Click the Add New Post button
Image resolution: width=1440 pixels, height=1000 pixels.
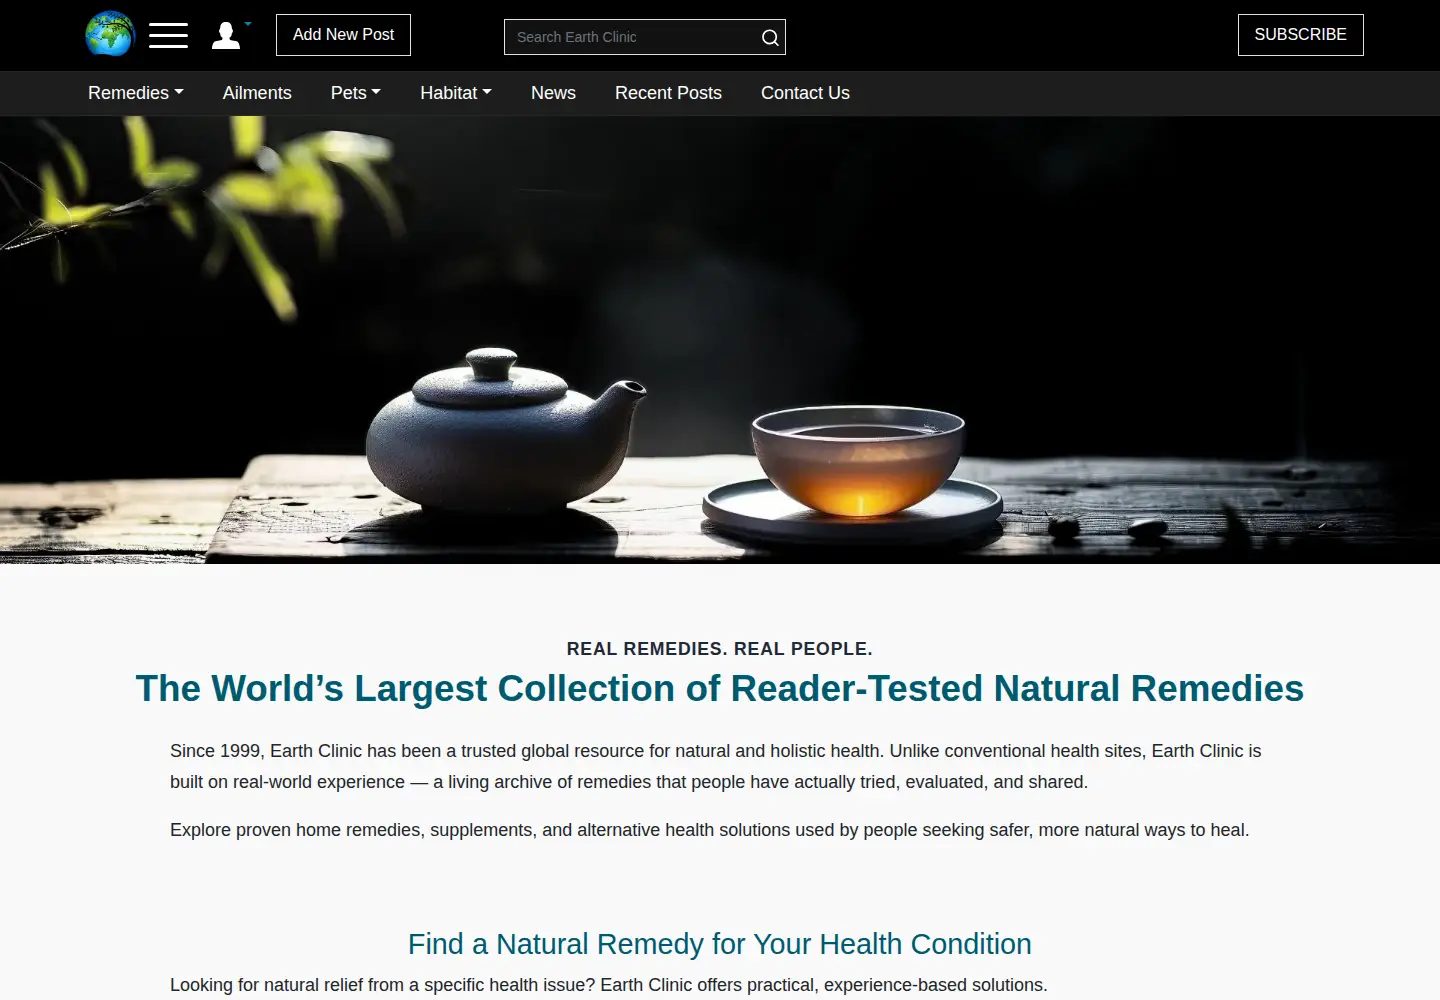pyautogui.click(x=343, y=35)
